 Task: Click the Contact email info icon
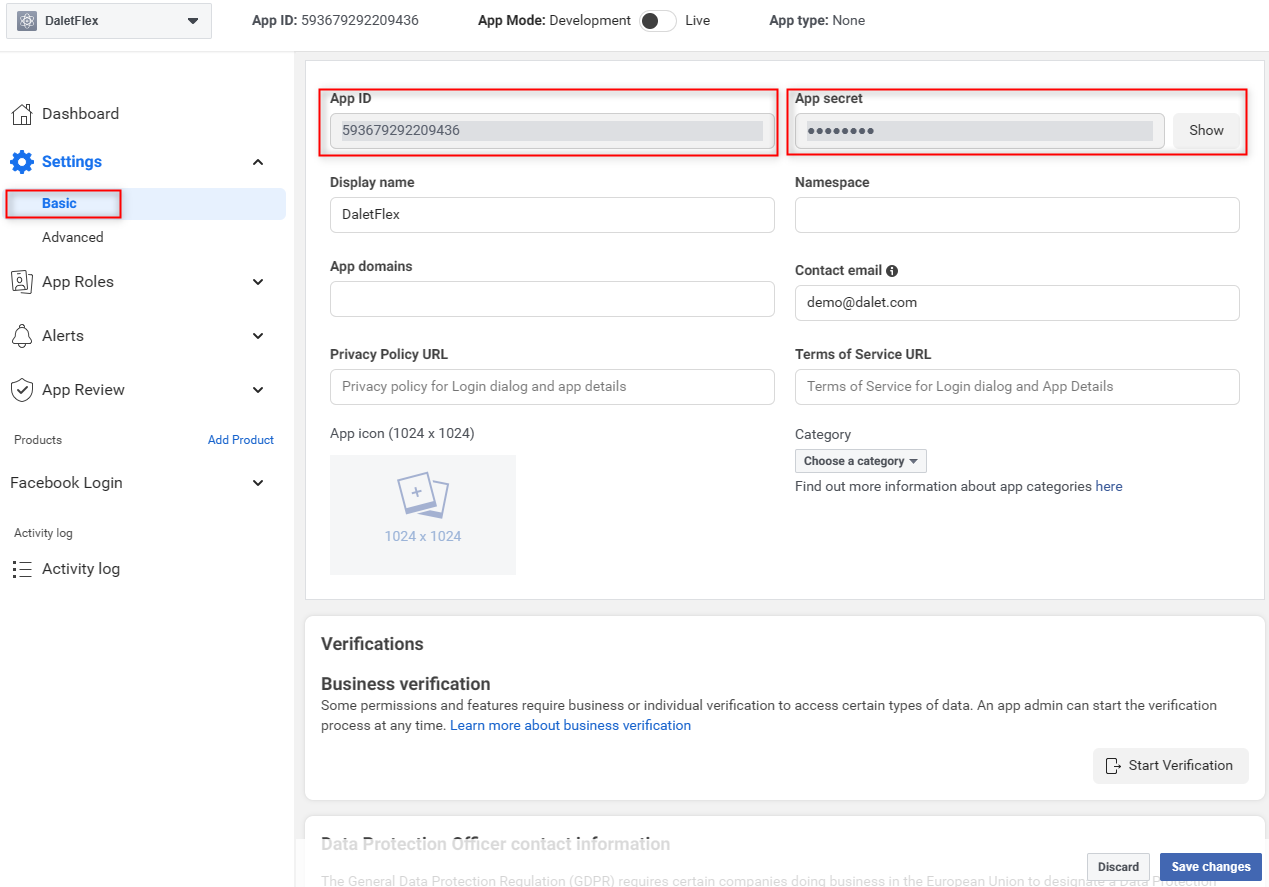[892, 271]
